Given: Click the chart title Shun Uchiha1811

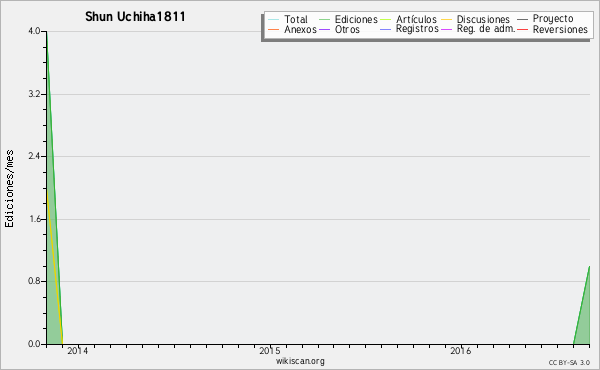Looking at the screenshot, I should (135, 17).
